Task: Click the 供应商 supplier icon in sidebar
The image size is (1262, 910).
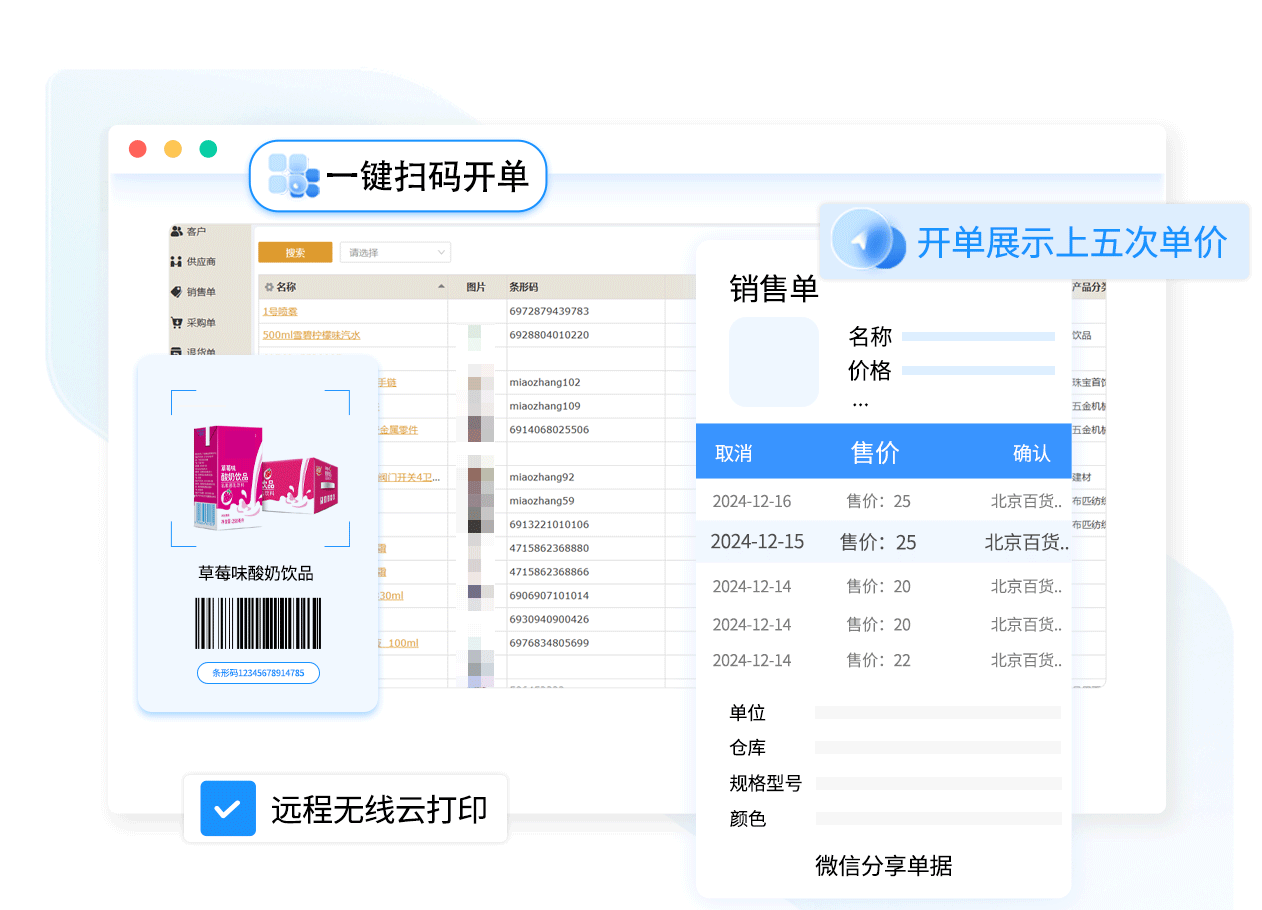Action: pyautogui.click(x=177, y=262)
